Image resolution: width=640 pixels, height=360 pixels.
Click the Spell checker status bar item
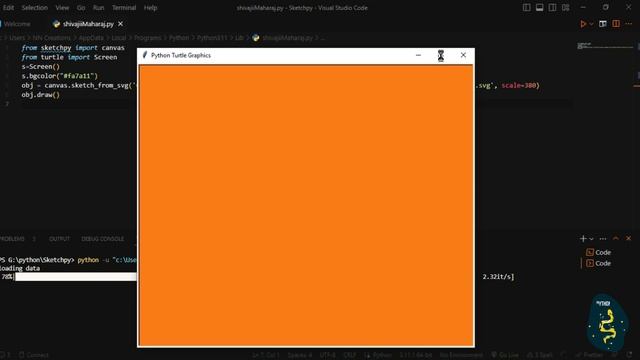(x=540, y=355)
